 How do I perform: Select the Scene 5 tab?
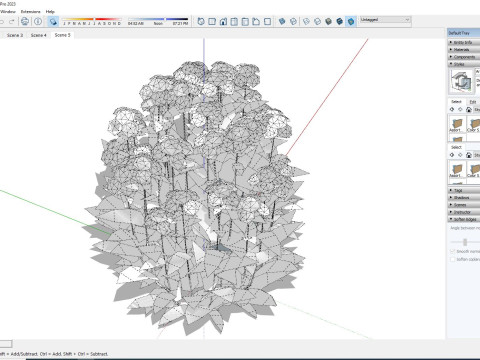pyautogui.click(x=63, y=35)
